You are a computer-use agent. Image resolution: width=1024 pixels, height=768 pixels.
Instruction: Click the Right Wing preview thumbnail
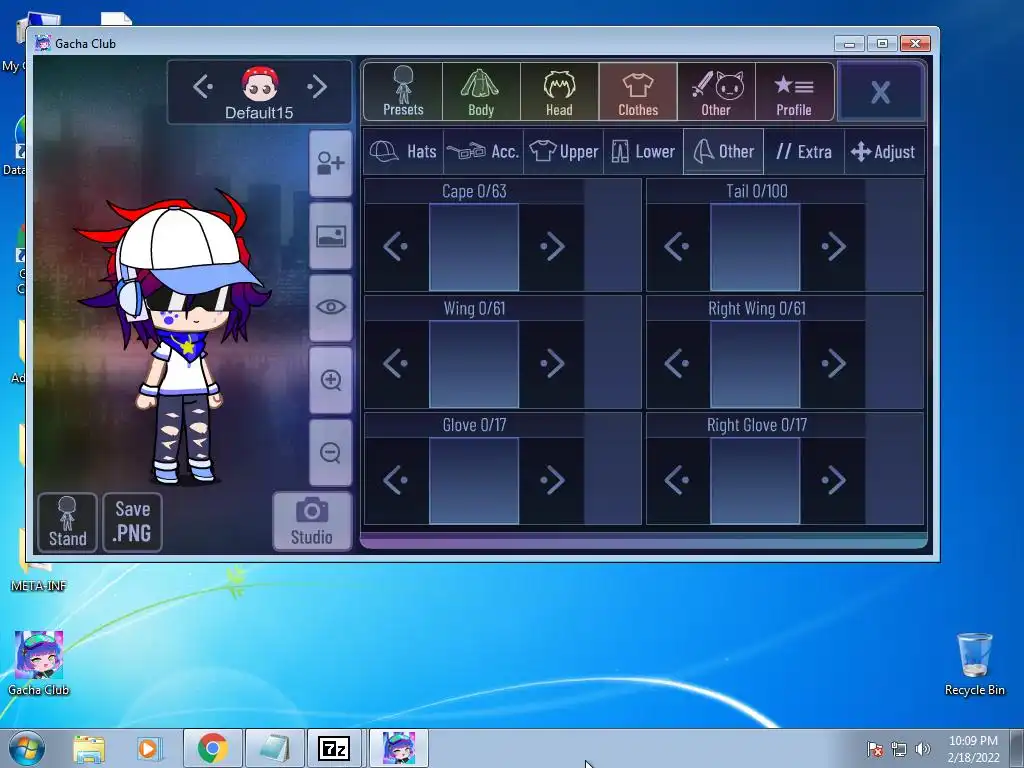[x=756, y=364]
